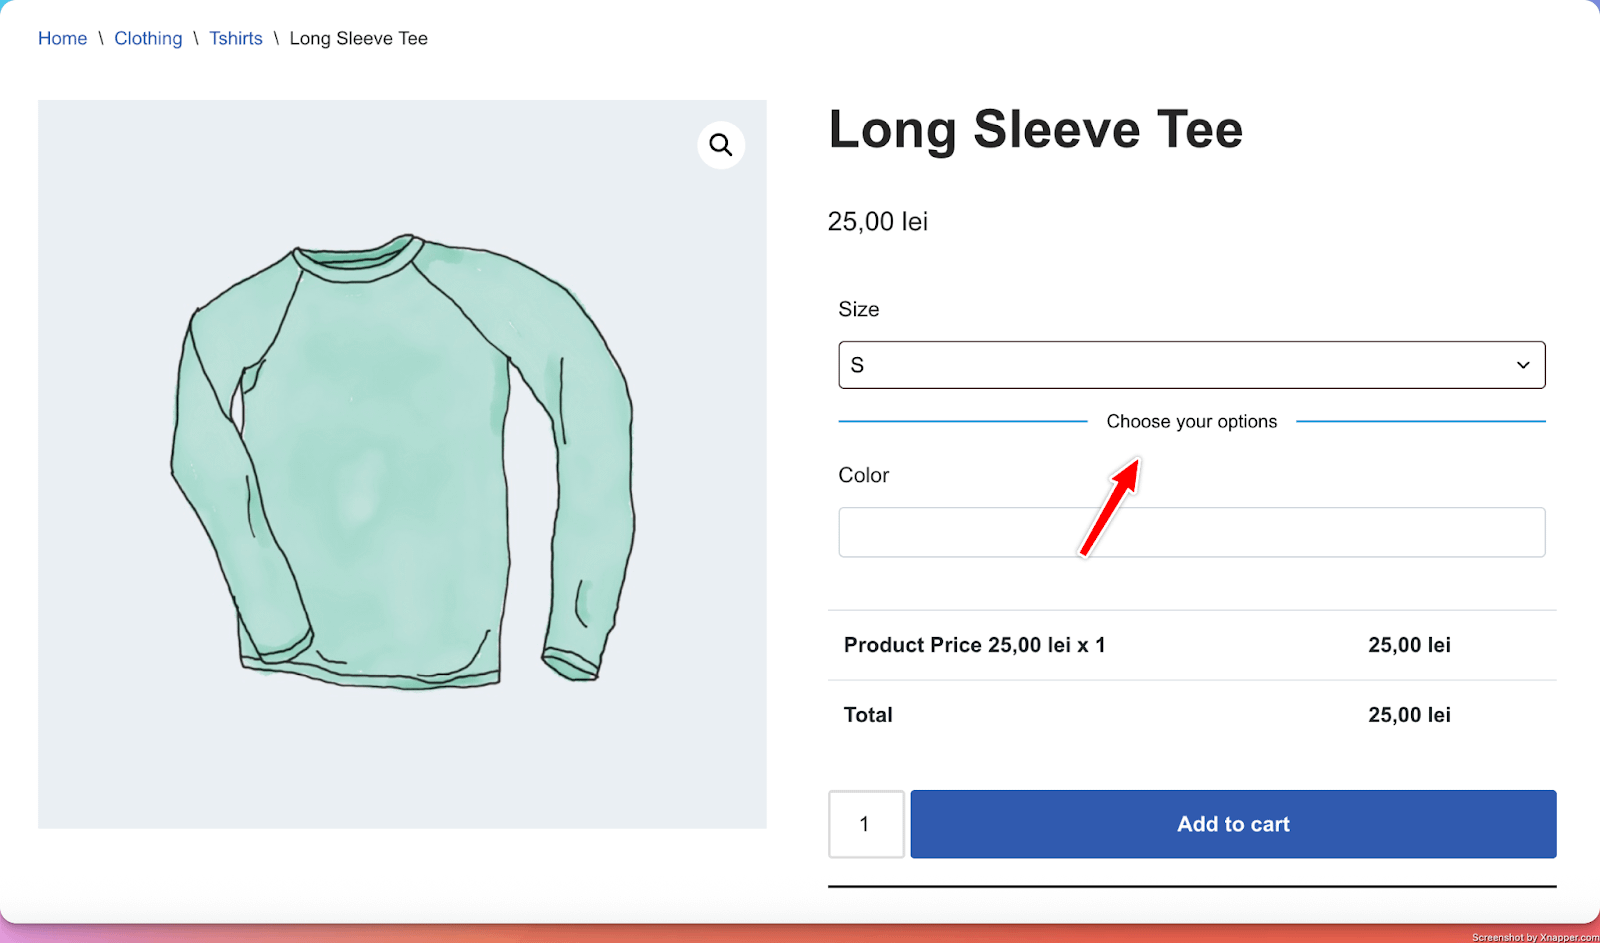
Task: Click the 25,00 lei price below title
Action: pos(877,222)
